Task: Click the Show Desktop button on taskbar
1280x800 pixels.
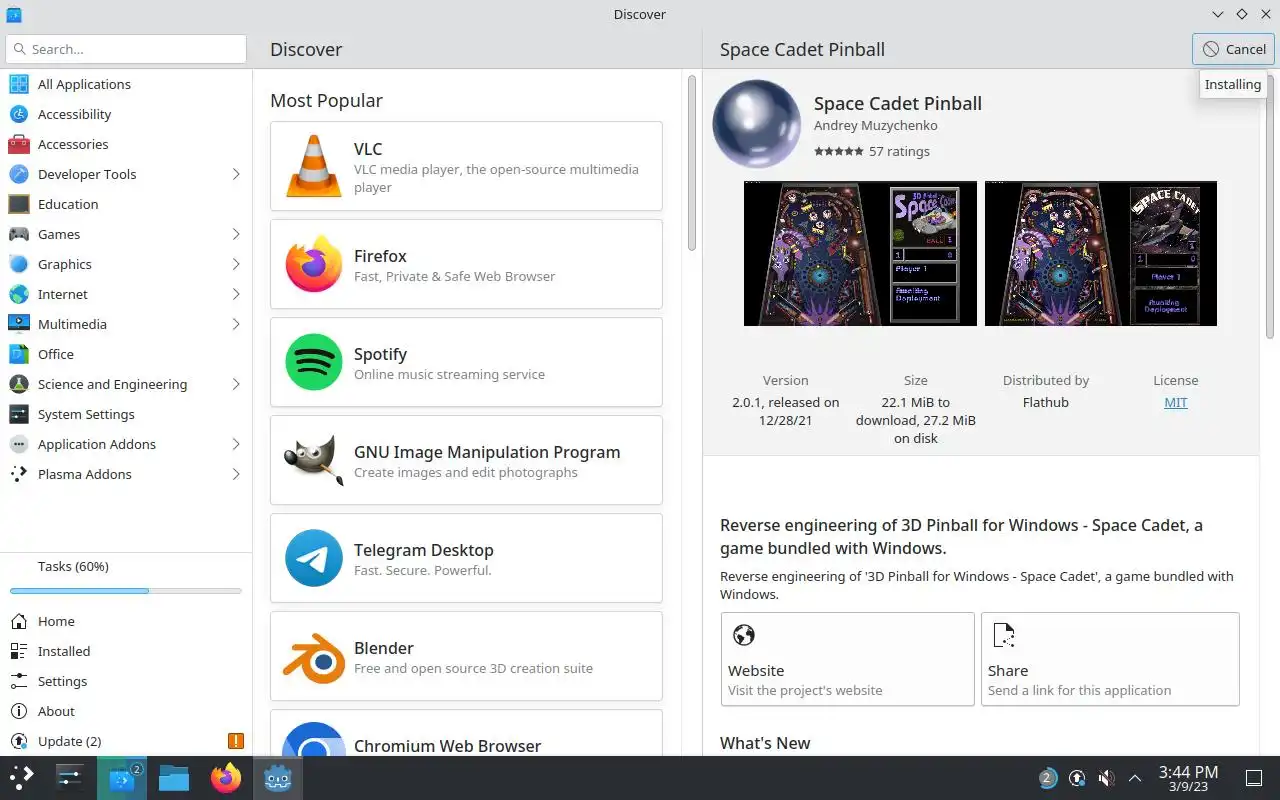Action: click(x=1254, y=778)
